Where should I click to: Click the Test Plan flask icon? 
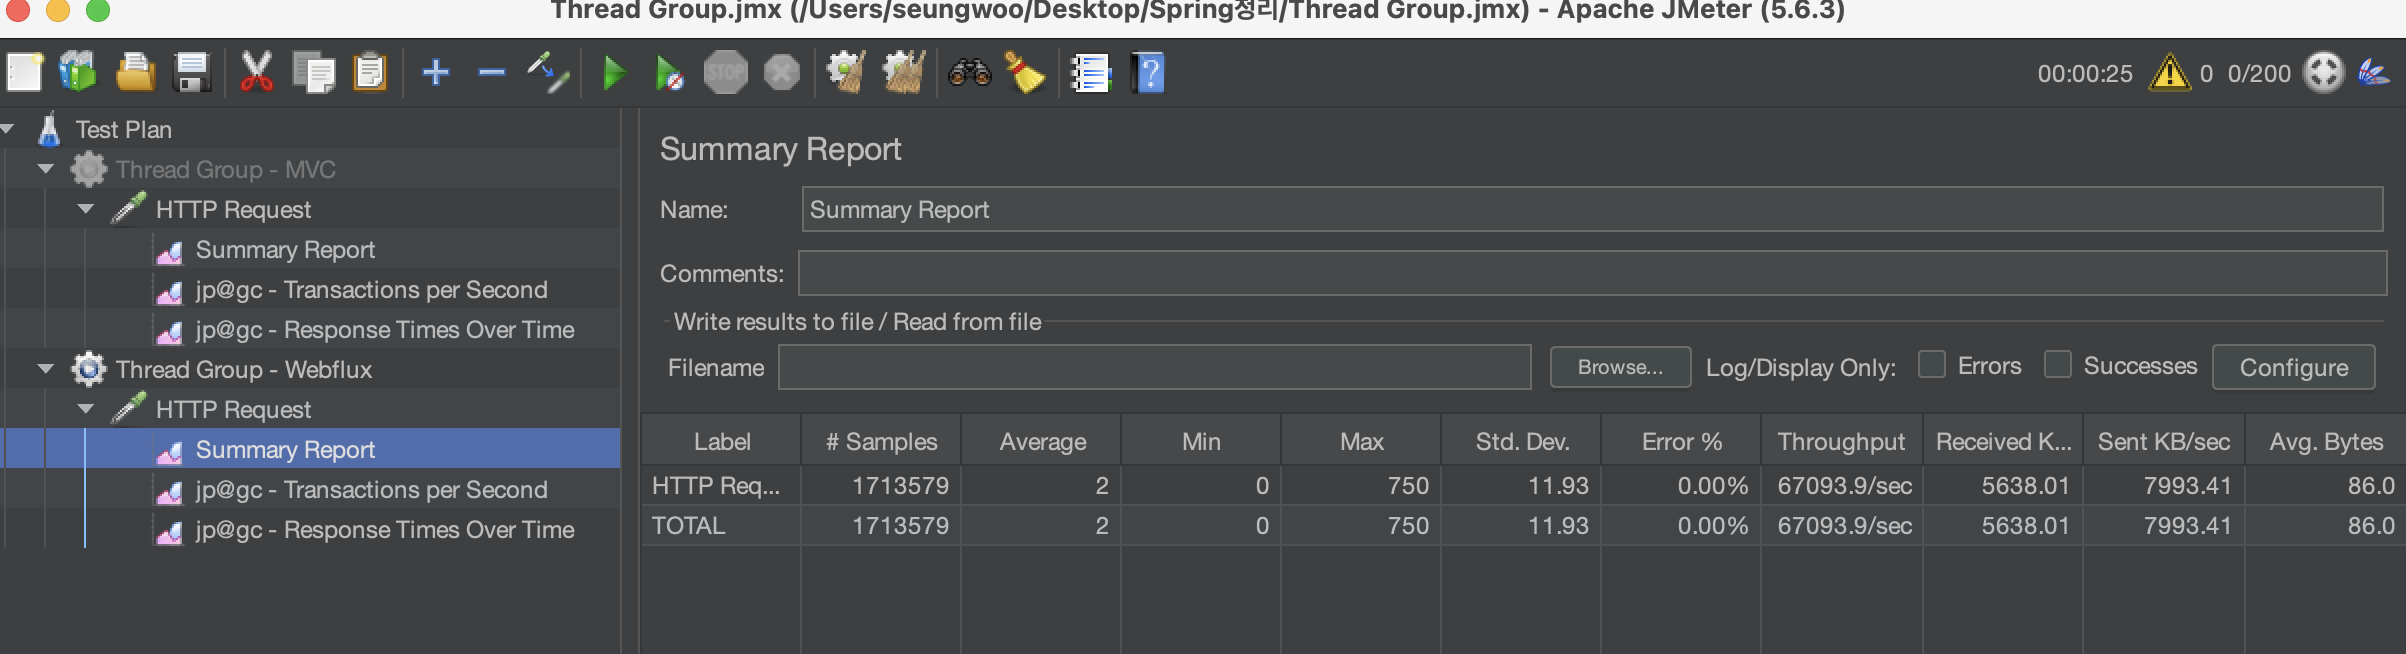pyautogui.click(x=49, y=129)
